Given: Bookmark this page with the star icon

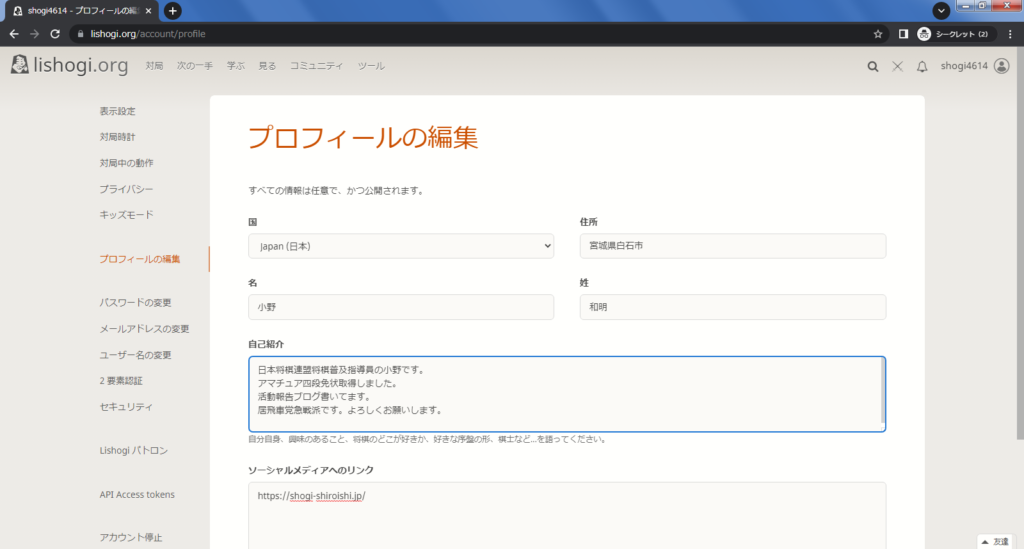Looking at the screenshot, I should tap(878, 34).
